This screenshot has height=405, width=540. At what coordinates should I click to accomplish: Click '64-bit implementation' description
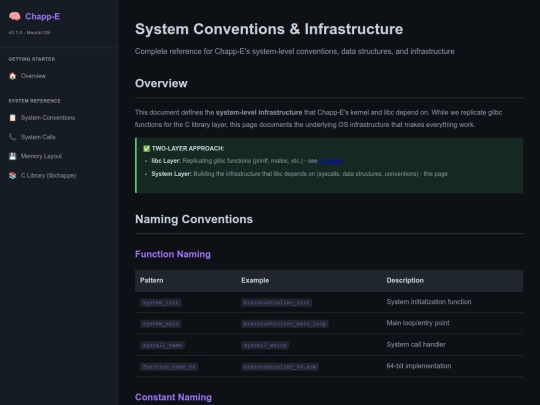(419, 366)
